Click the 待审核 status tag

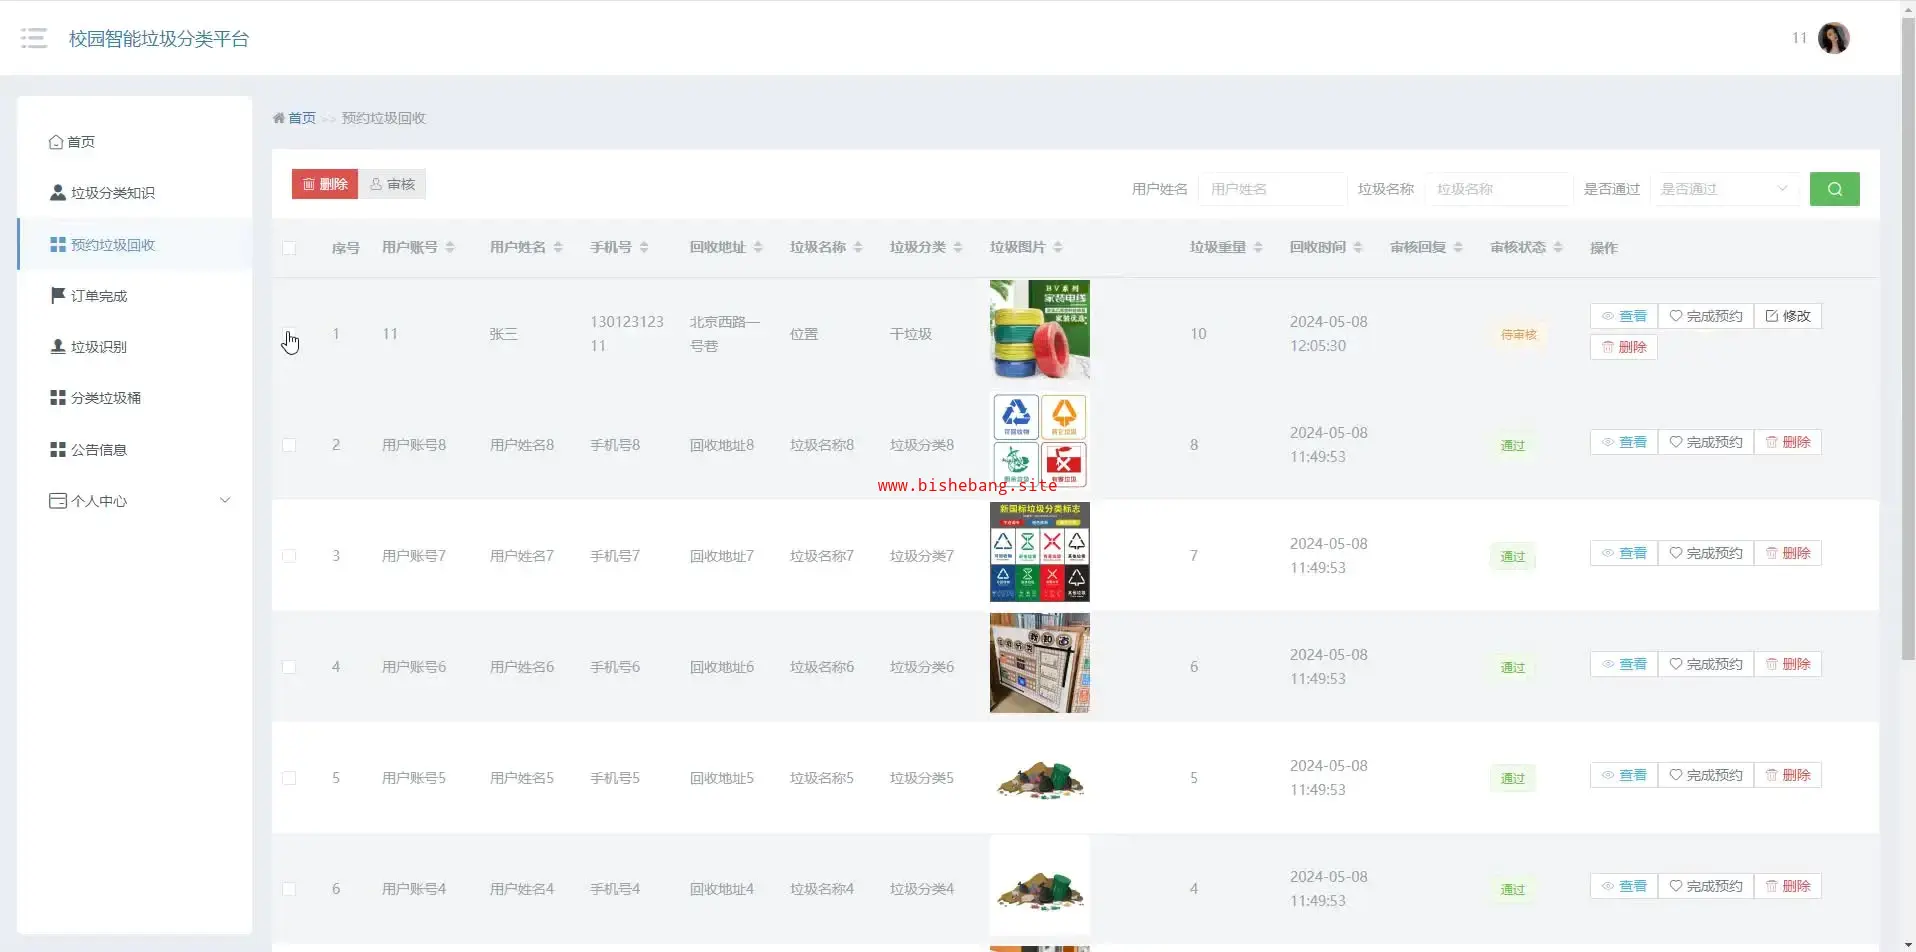click(1518, 335)
